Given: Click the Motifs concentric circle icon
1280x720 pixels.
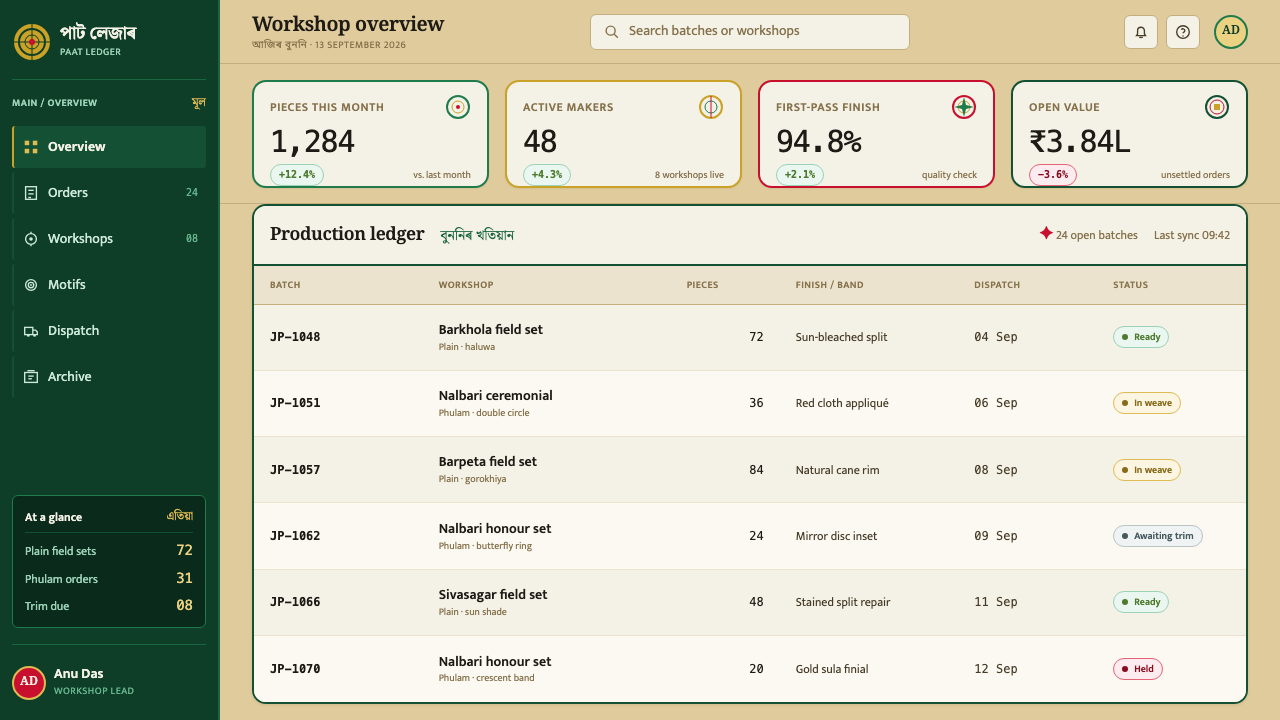Looking at the screenshot, I should pos(31,285).
